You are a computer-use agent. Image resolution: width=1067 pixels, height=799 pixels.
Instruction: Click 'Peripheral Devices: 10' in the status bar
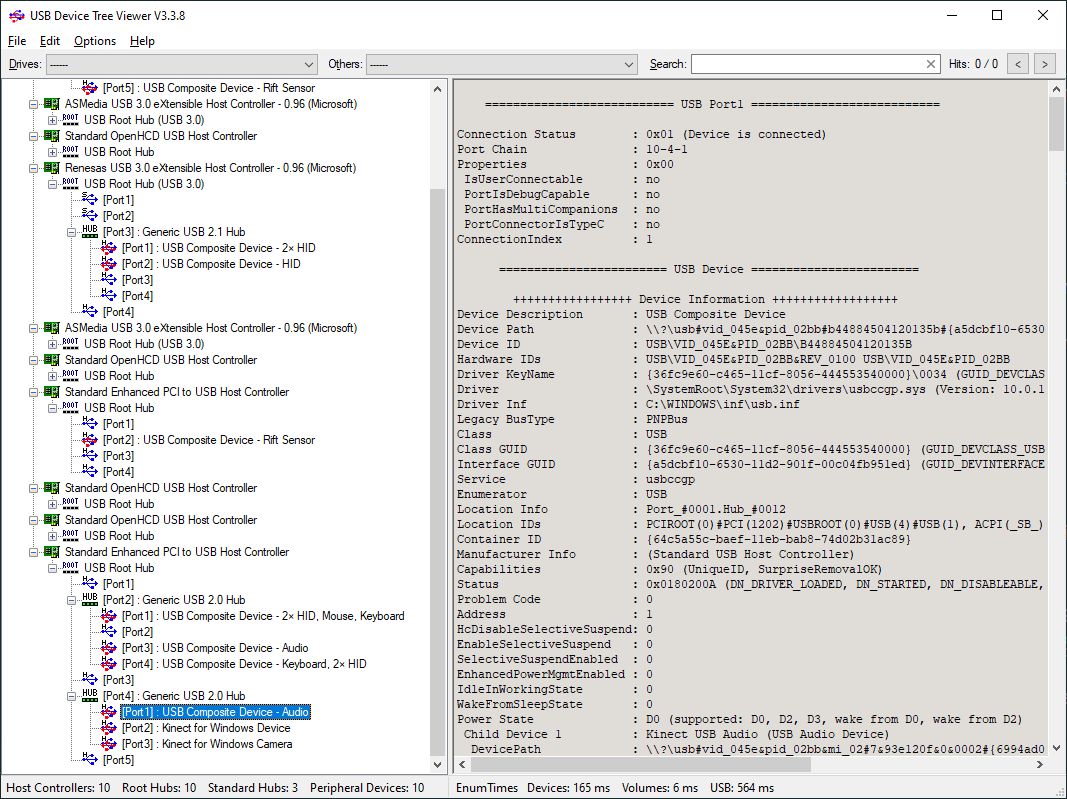[367, 788]
